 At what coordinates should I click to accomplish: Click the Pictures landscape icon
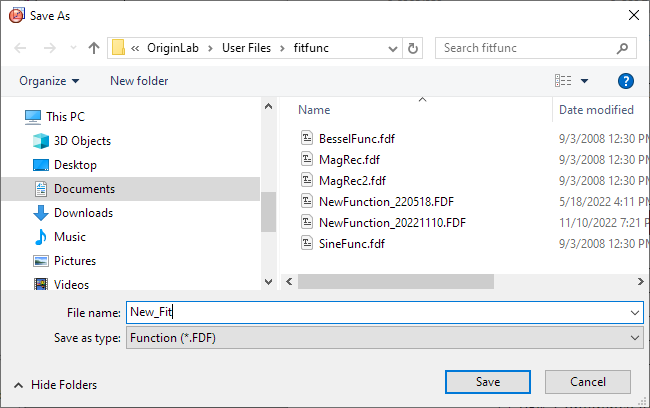pos(41,261)
